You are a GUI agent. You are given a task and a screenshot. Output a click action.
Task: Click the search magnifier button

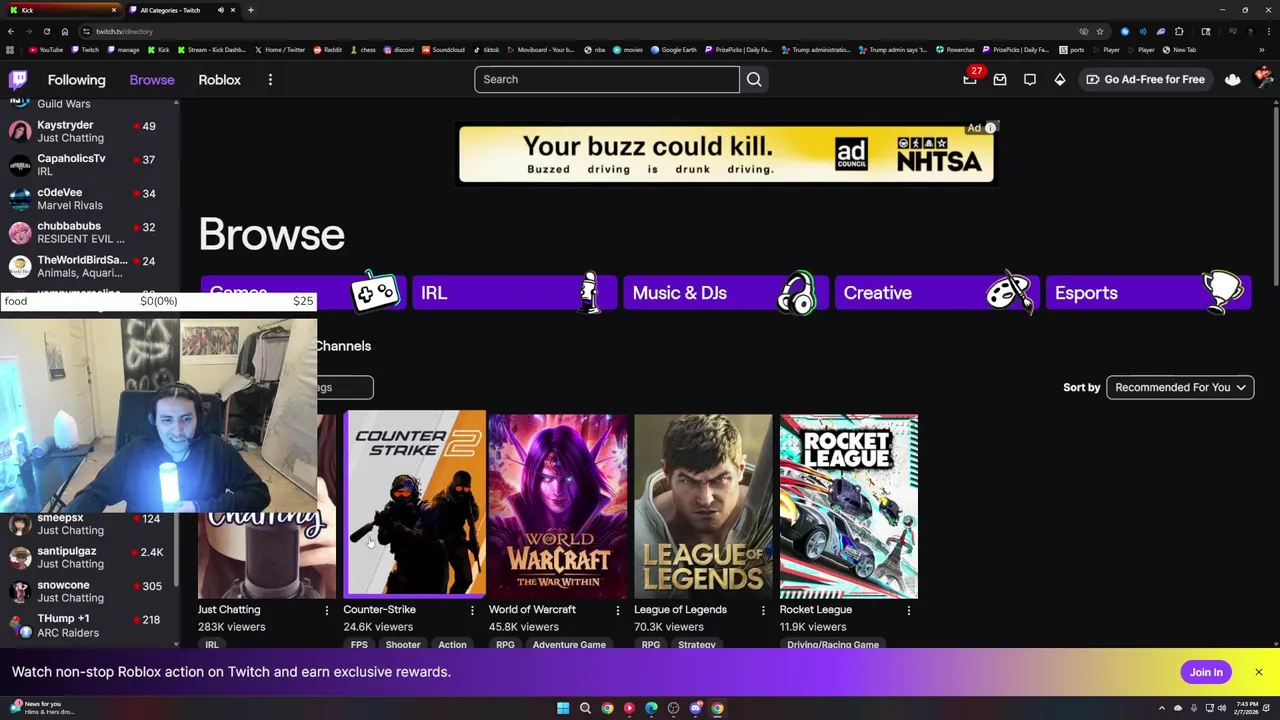[754, 79]
